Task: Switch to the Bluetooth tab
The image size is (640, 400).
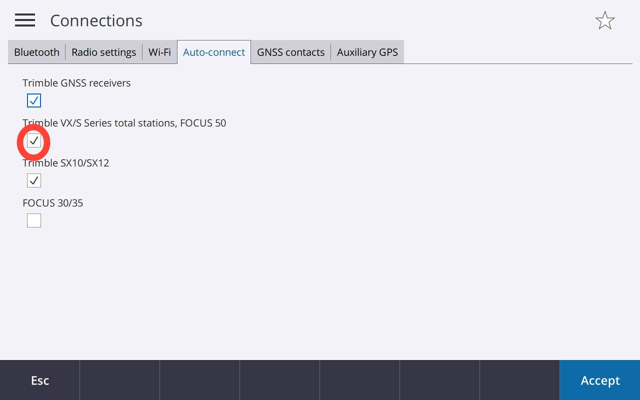Action: (x=37, y=52)
